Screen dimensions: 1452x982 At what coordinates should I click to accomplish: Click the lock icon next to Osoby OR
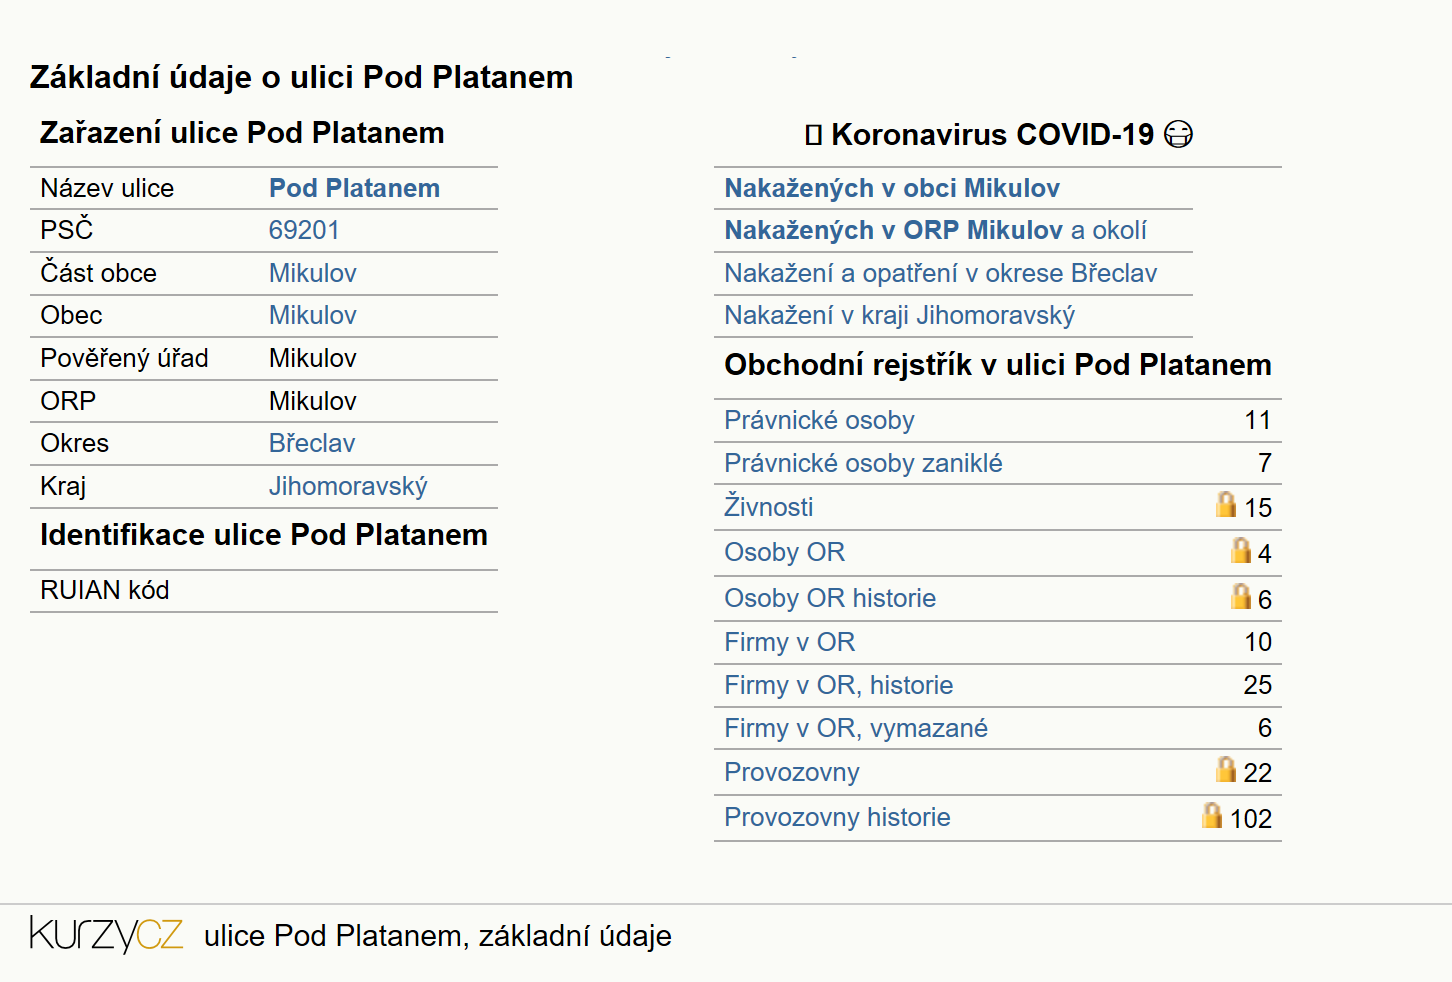1241,550
